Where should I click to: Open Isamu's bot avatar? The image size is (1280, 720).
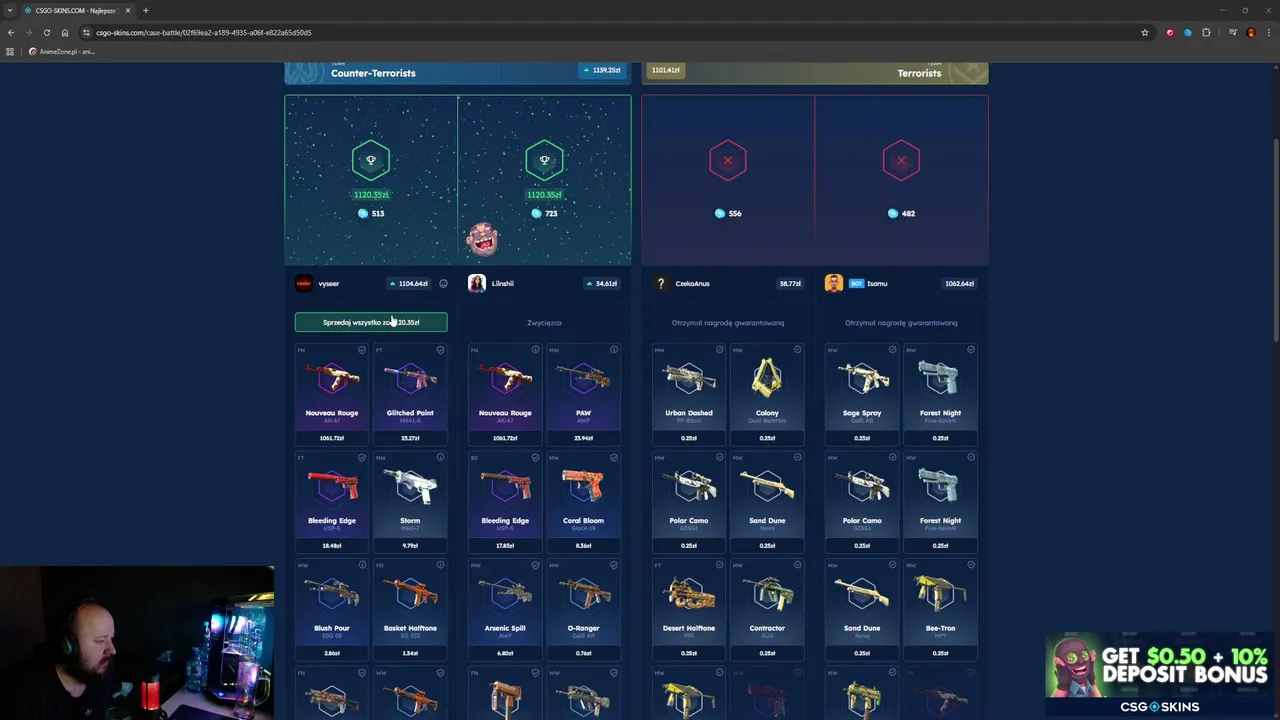833,283
